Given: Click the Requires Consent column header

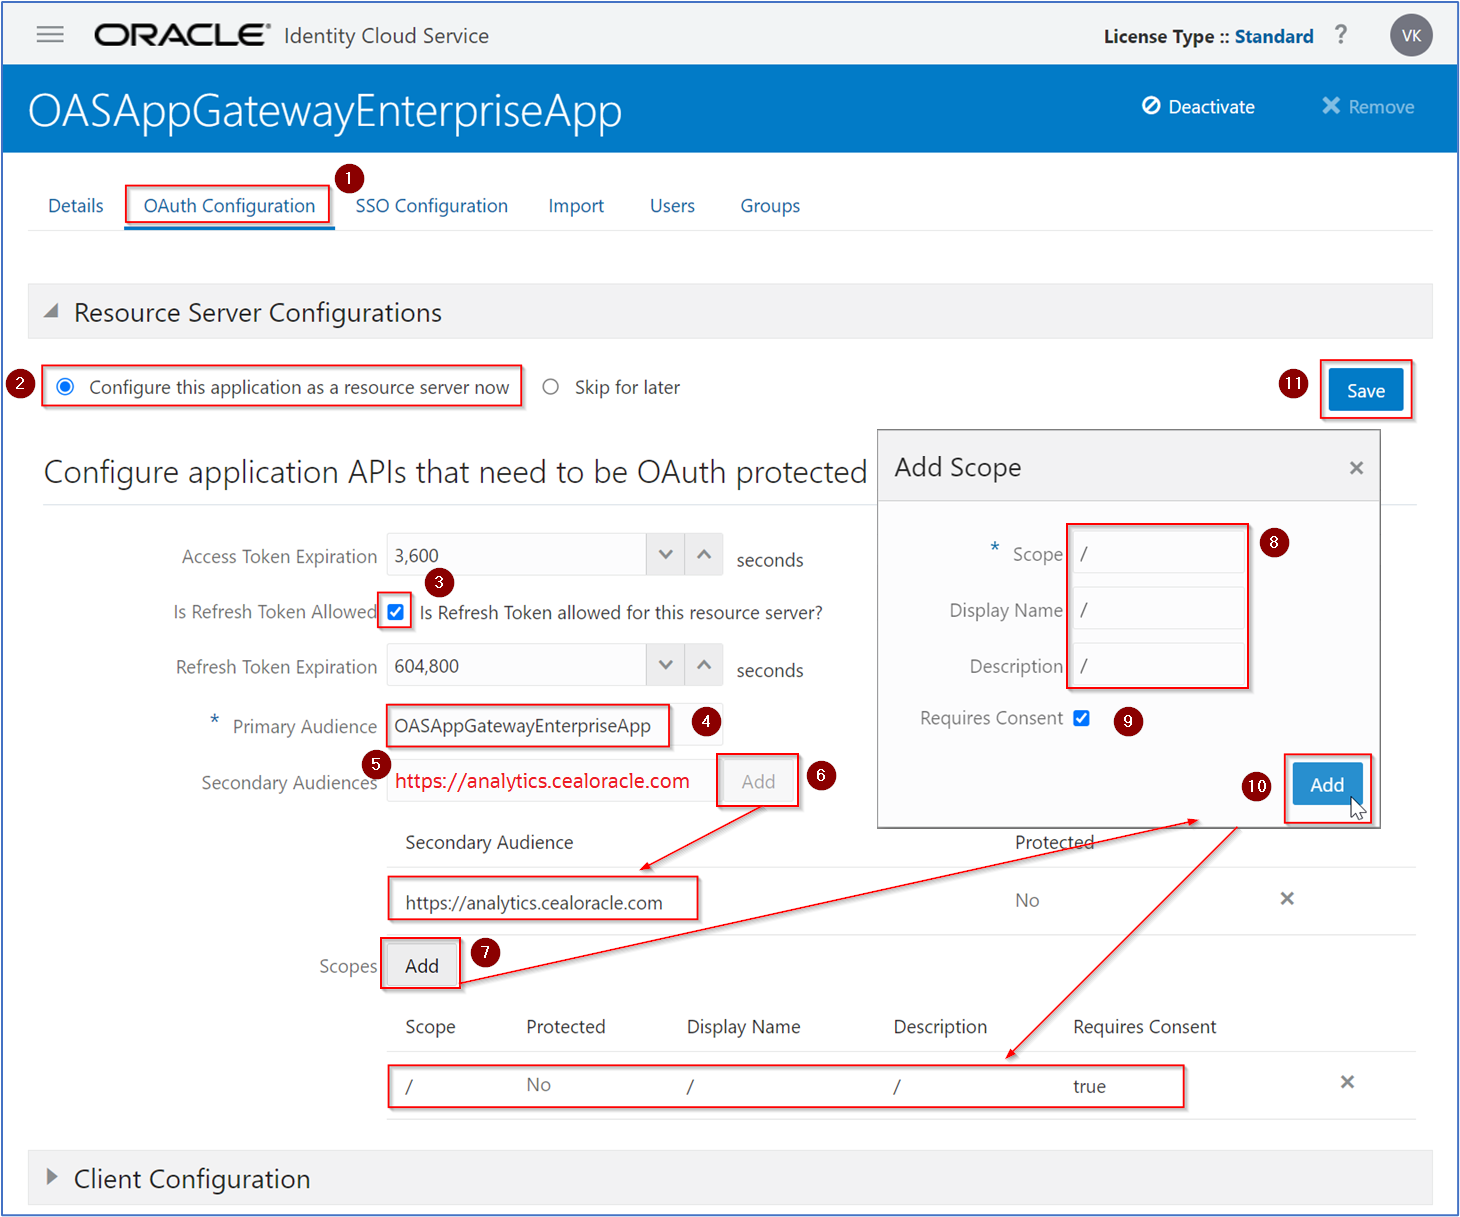Looking at the screenshot, I should [x=1144, y=1027].
